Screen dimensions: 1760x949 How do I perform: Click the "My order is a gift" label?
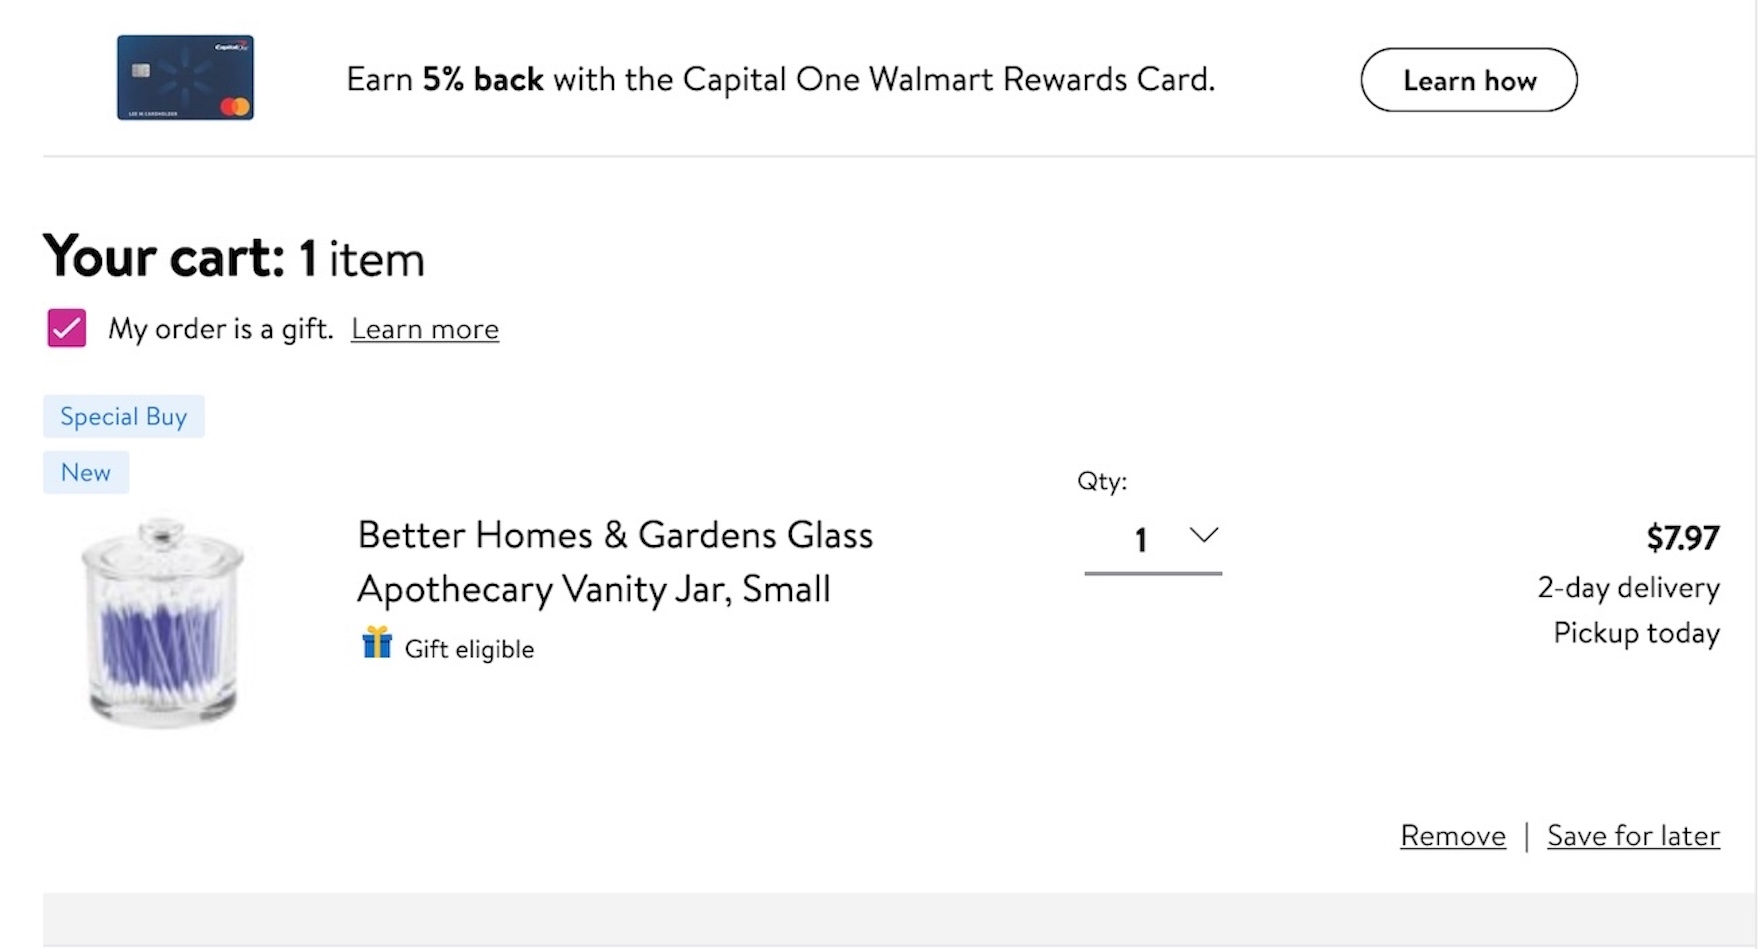point(220,329)
